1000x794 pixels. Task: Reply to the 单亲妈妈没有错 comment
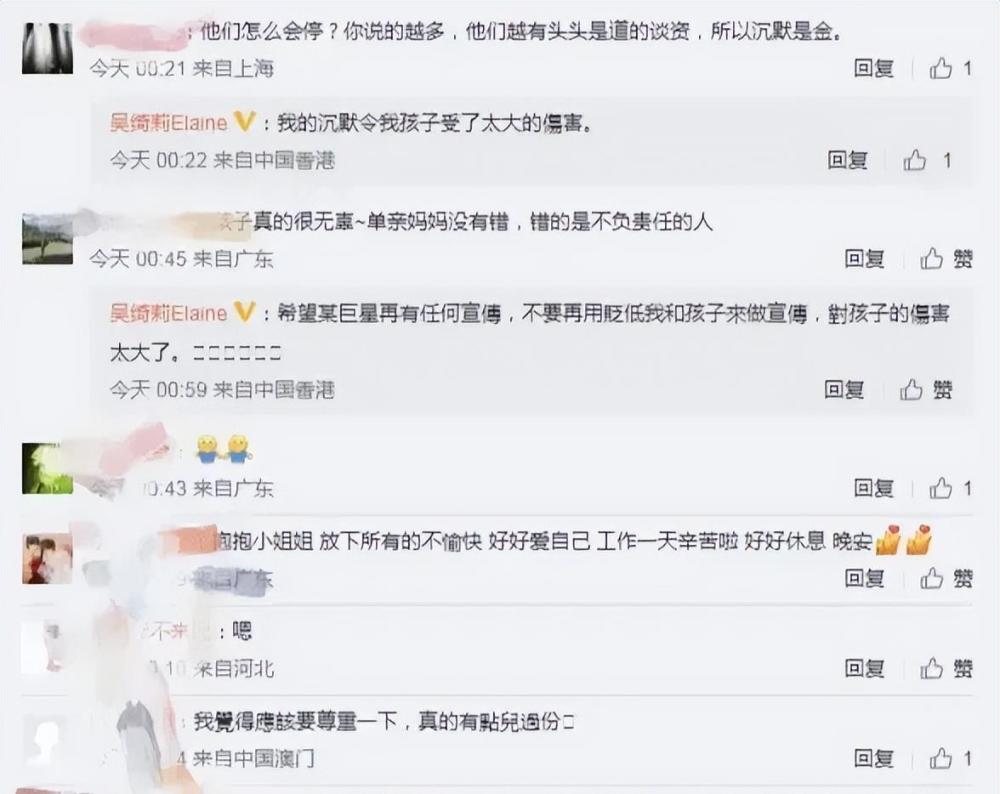pyautogui.click(x=864, y=258)
